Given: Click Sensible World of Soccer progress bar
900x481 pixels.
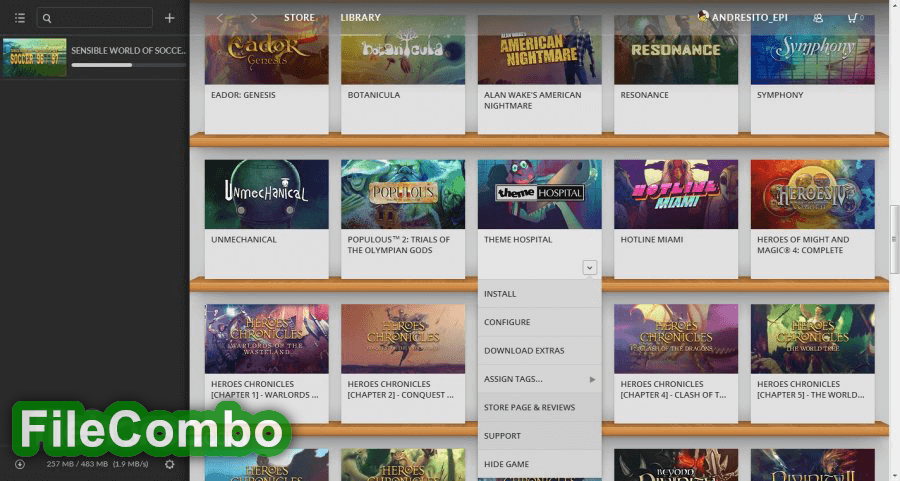Looking at the screenshot, I should point(129,65).
